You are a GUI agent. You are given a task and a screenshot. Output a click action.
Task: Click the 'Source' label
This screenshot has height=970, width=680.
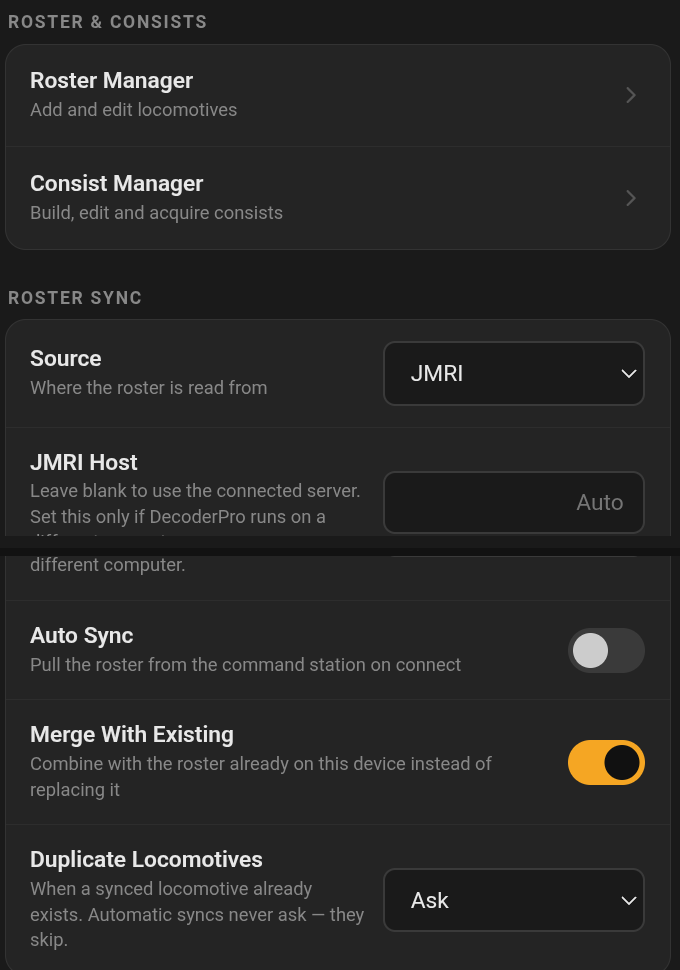pos(66,358)
